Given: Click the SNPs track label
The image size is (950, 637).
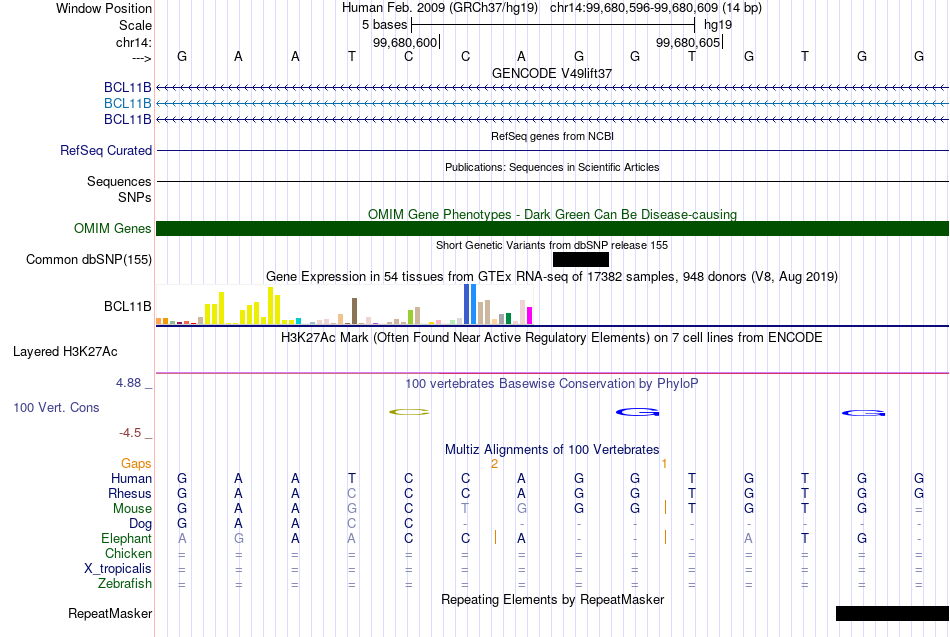Looking at the screenshot, I should [x=135, y=197].
